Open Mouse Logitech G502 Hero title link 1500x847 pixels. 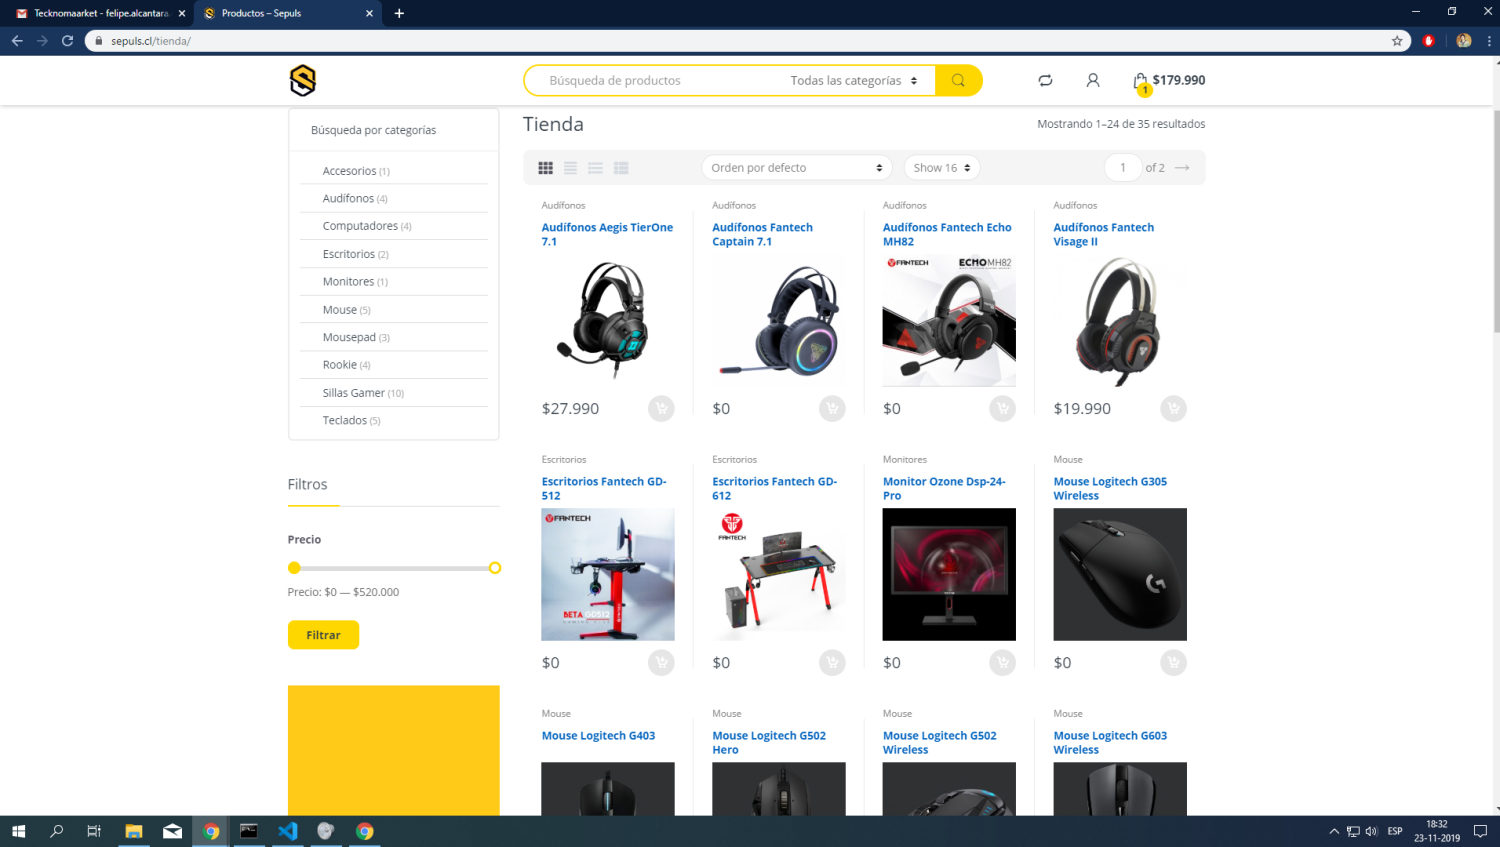click(769, 742)
